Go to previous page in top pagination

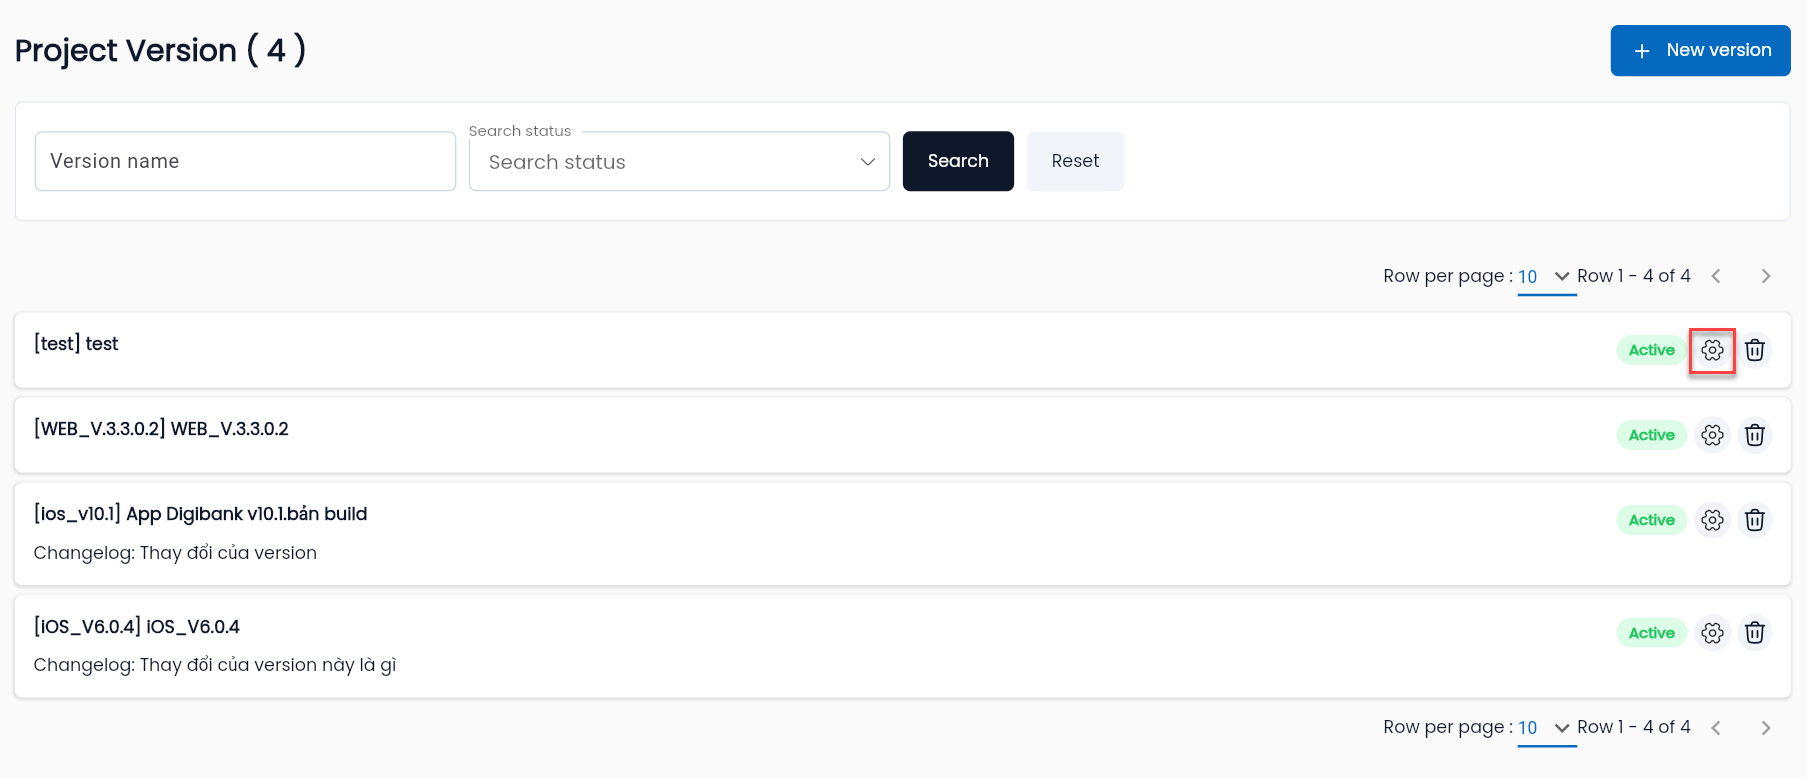[x=1716, y=276]
